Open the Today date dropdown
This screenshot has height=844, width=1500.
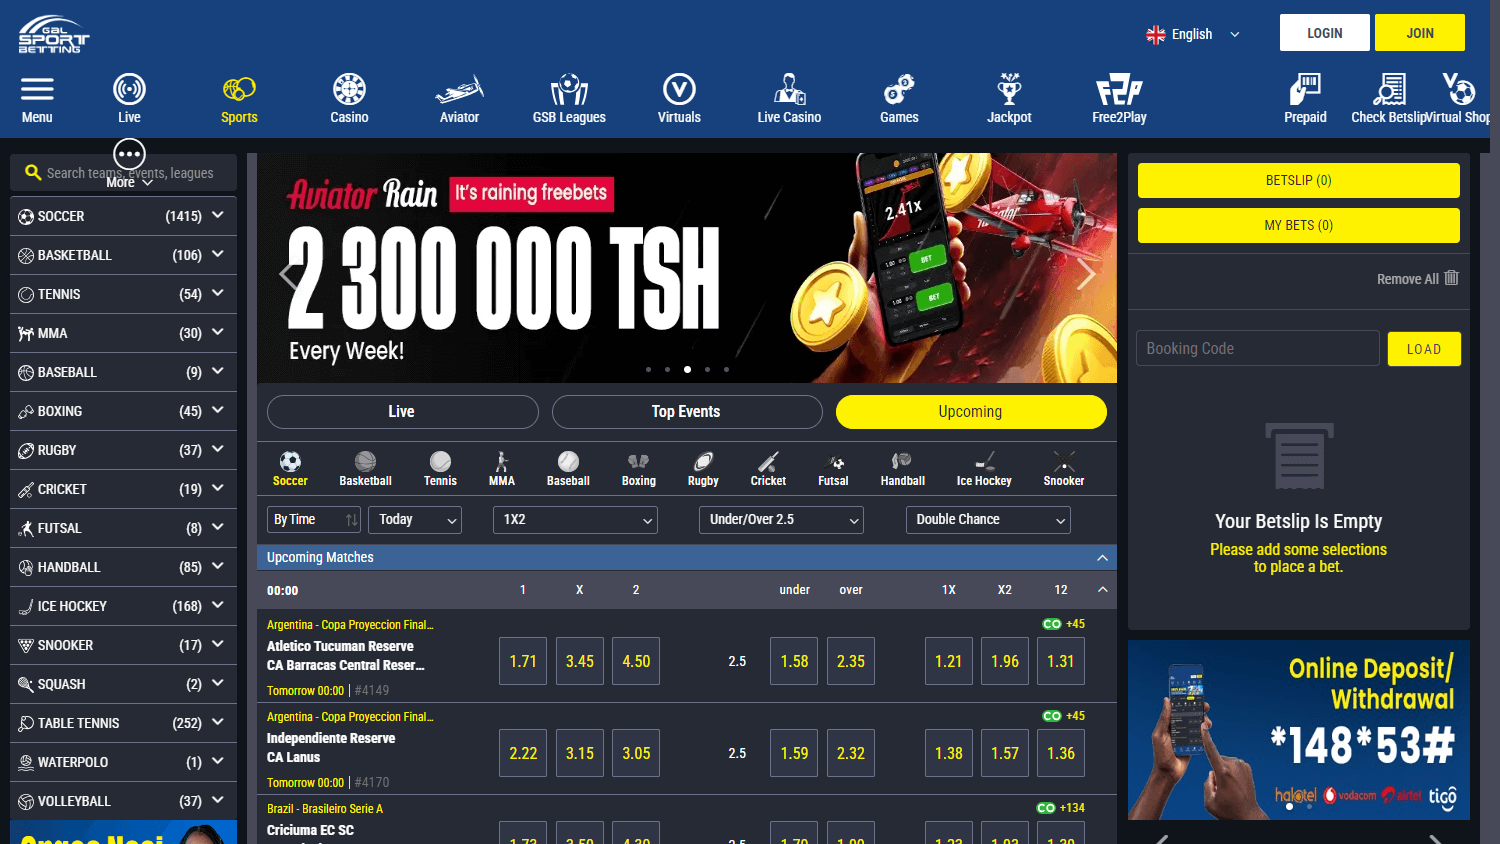[415, 520]
